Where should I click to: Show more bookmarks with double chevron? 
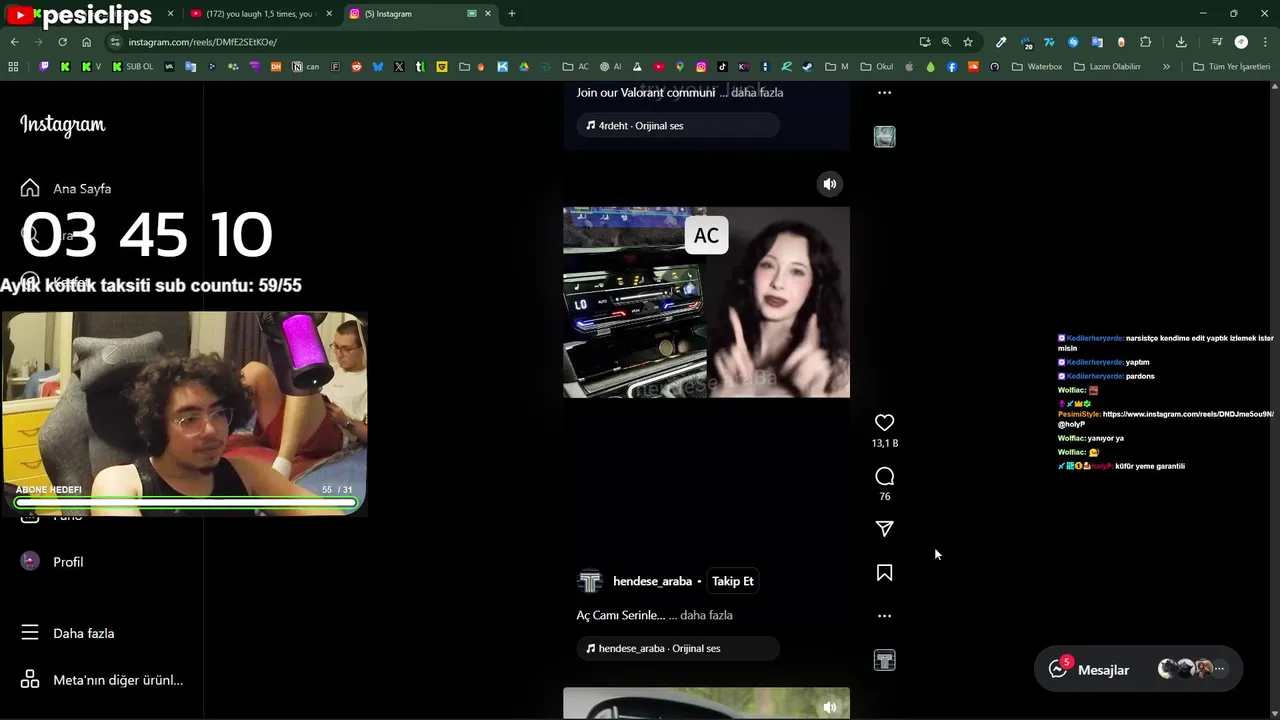pyautogui.click(x=1166, y=67)
